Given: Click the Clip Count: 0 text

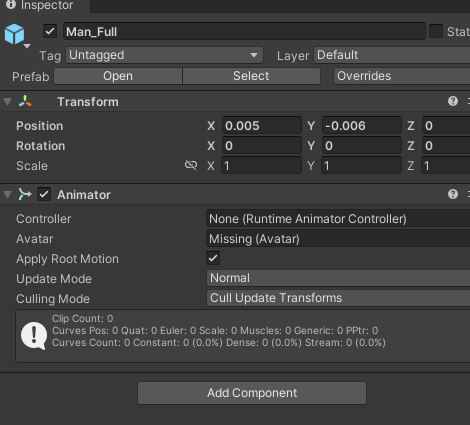Looking at the screenshot, I should click(x=82, y=319).
